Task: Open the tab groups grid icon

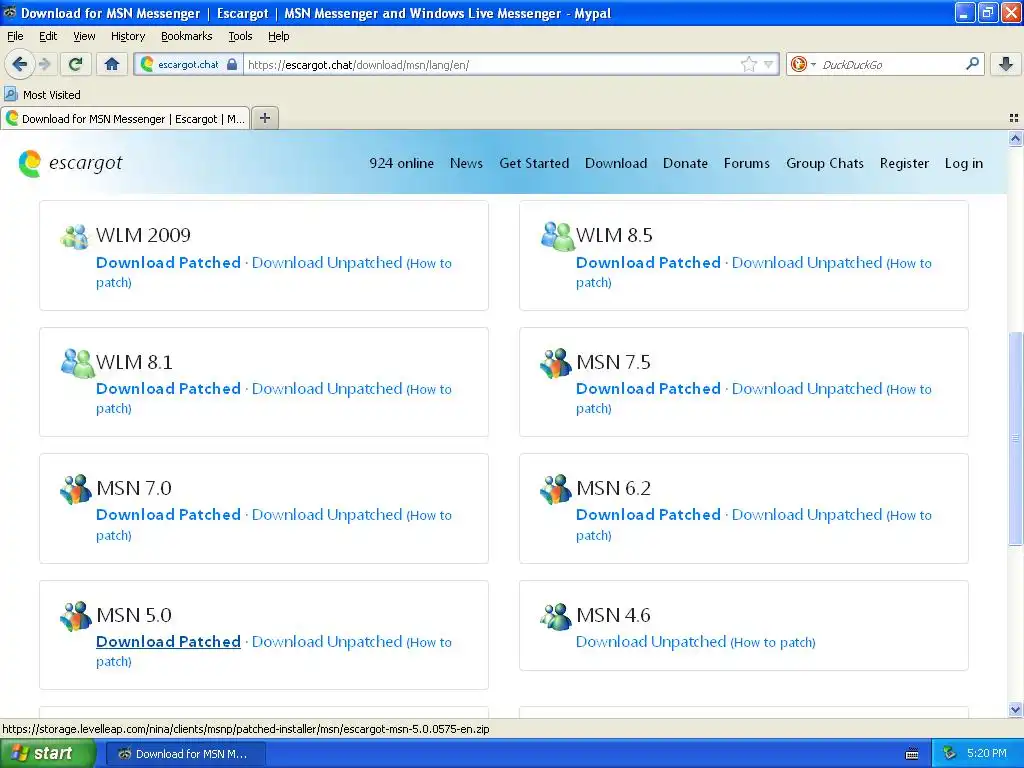Action: pos(1014,118)
